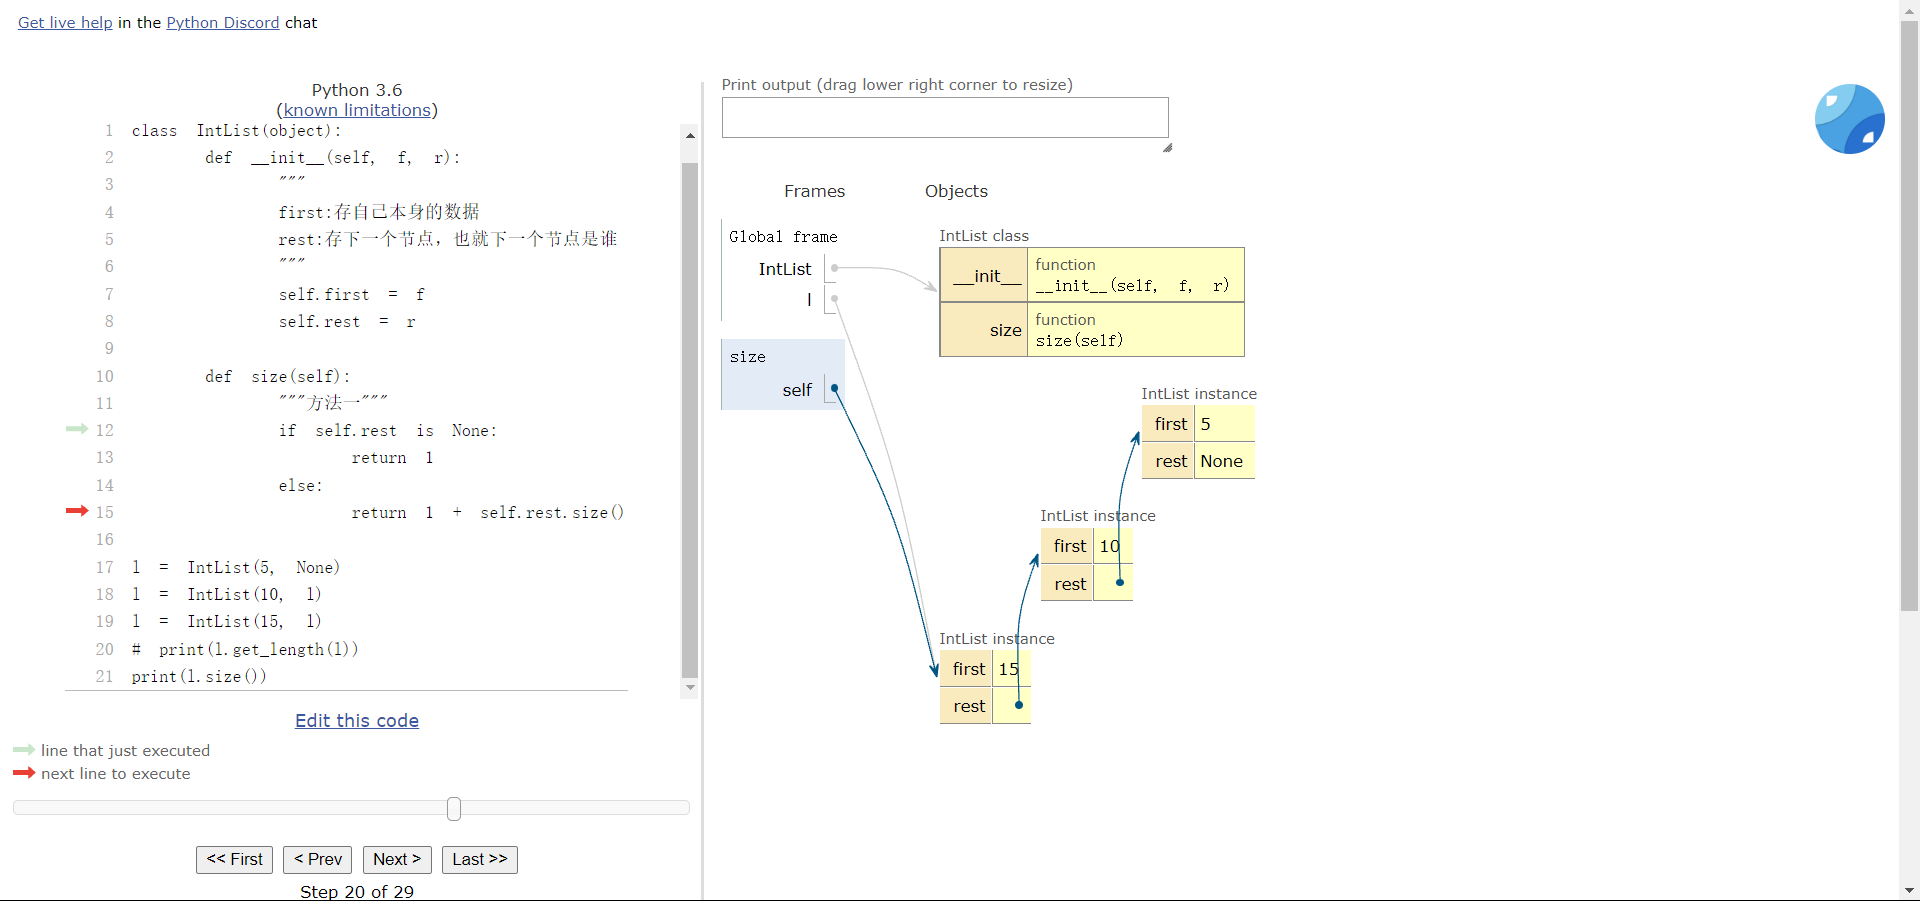Click the page scrollbar up arrow

click(x=1909, y=9)
